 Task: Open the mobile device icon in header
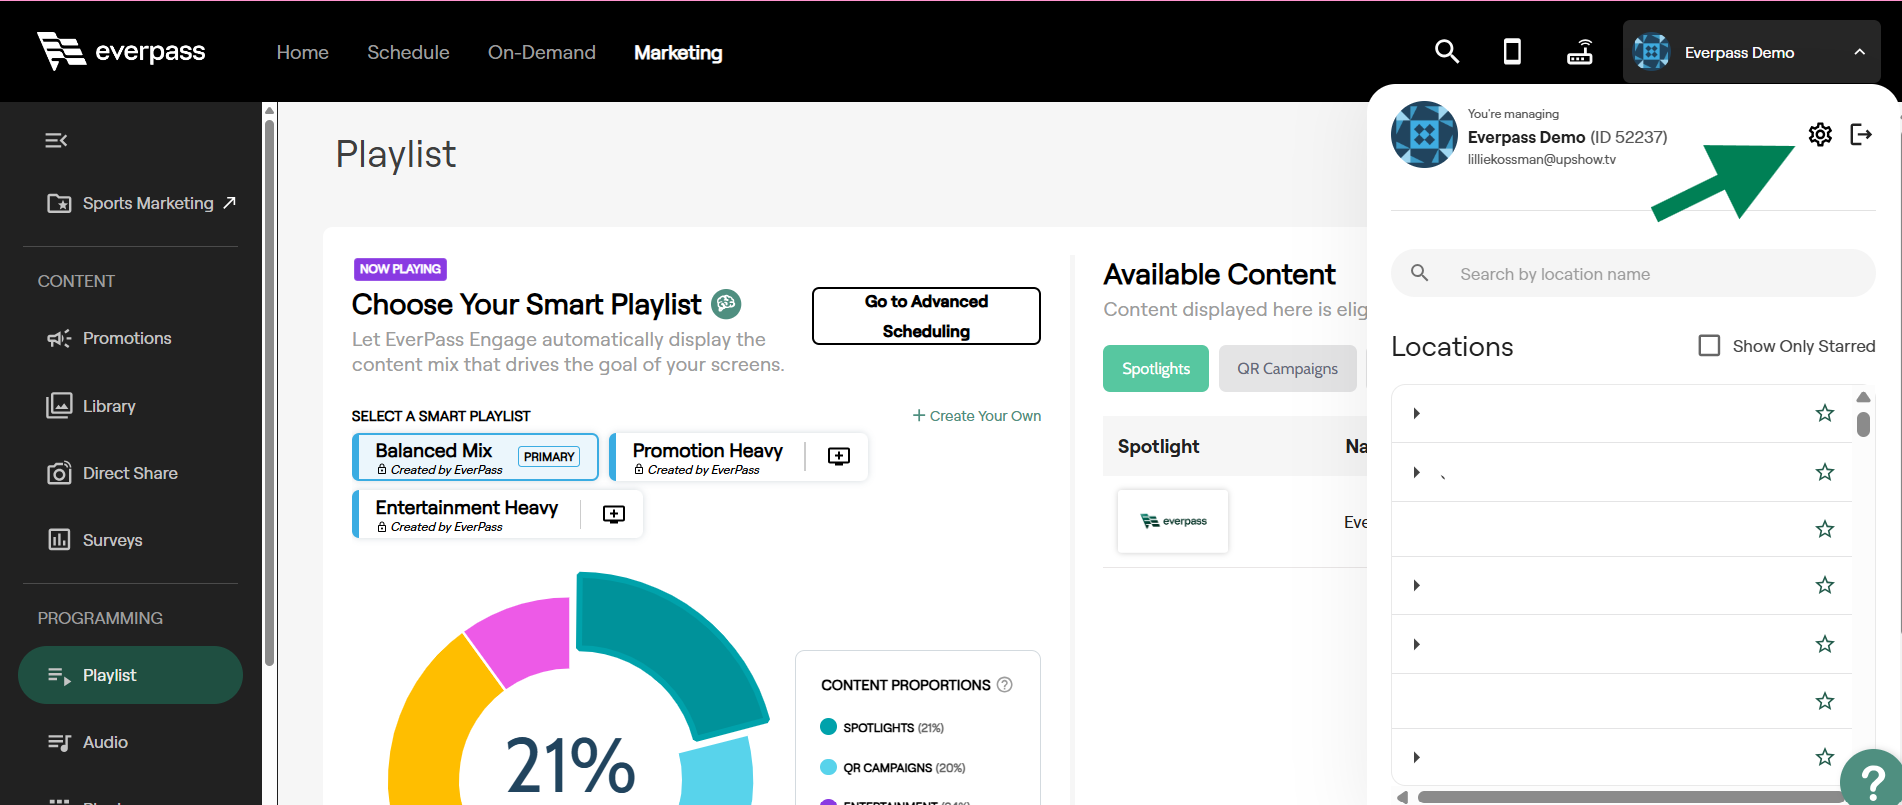pyautogui.click(x=1512, y=51)
